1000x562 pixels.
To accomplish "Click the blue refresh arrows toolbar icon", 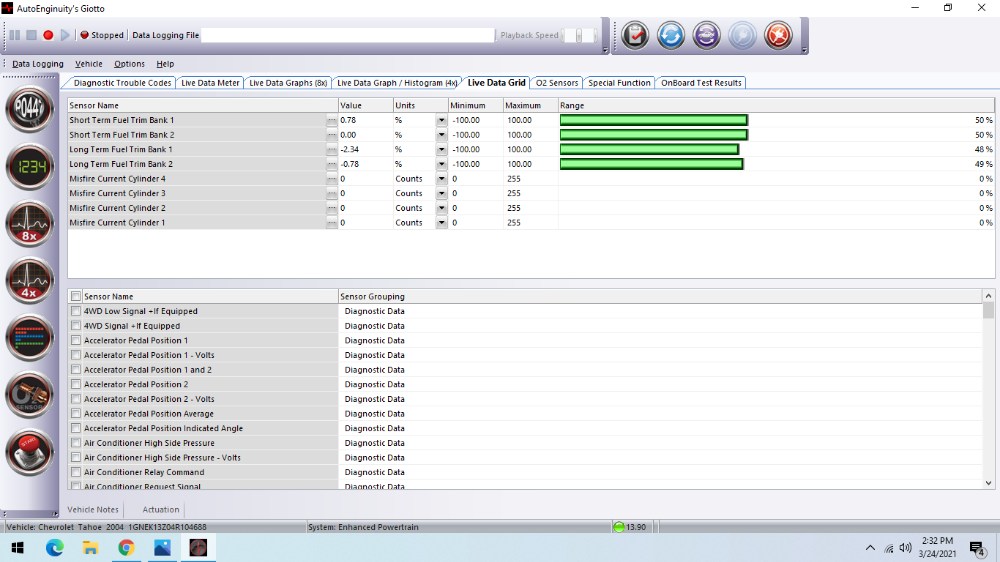I will 670,36.
